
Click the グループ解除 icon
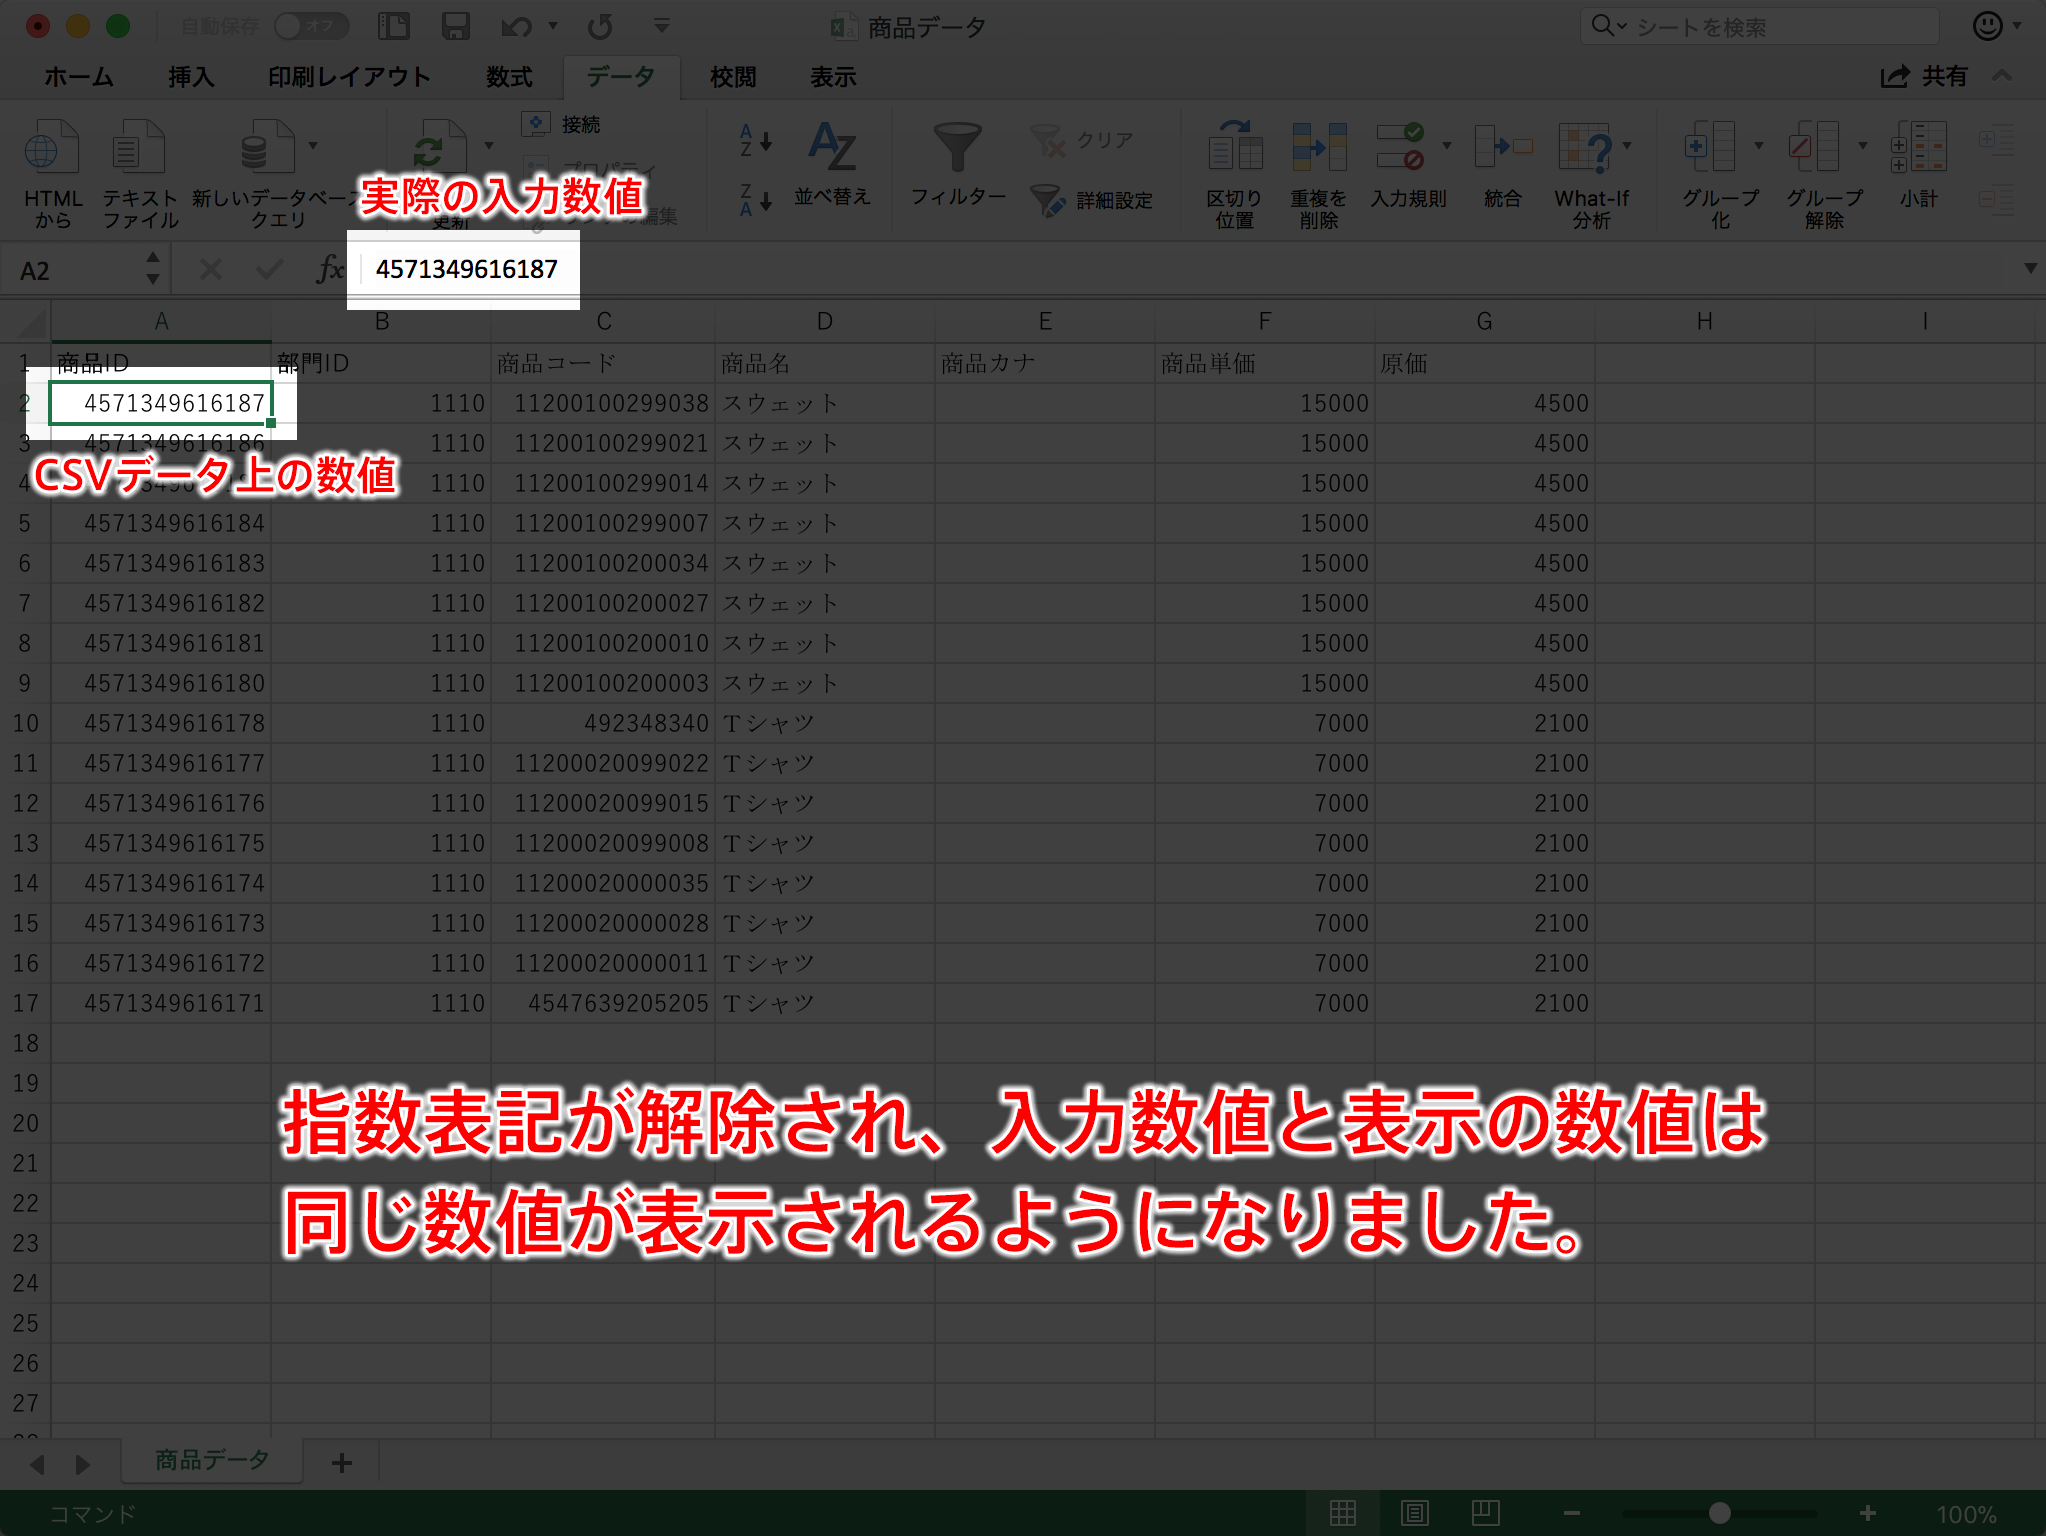pos(1814,146)
